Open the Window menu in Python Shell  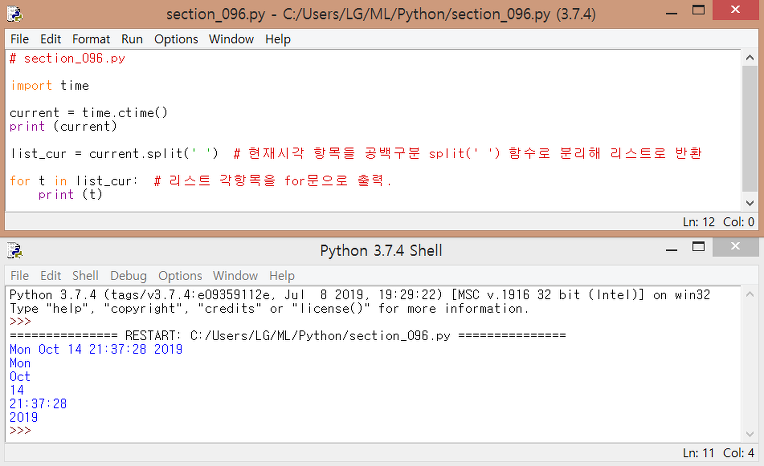235,276
